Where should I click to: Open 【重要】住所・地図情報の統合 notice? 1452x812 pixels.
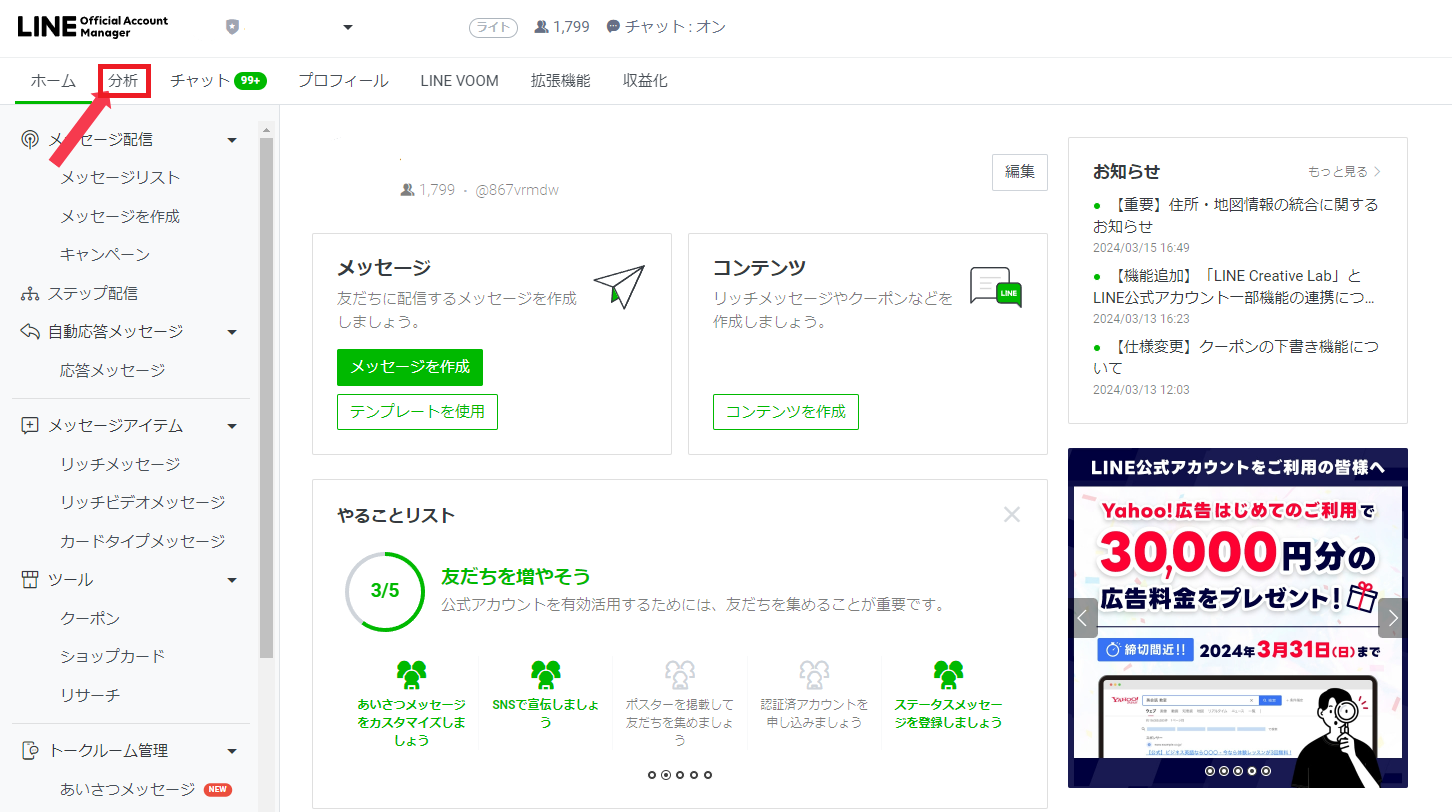click(x=1236, y=215)
